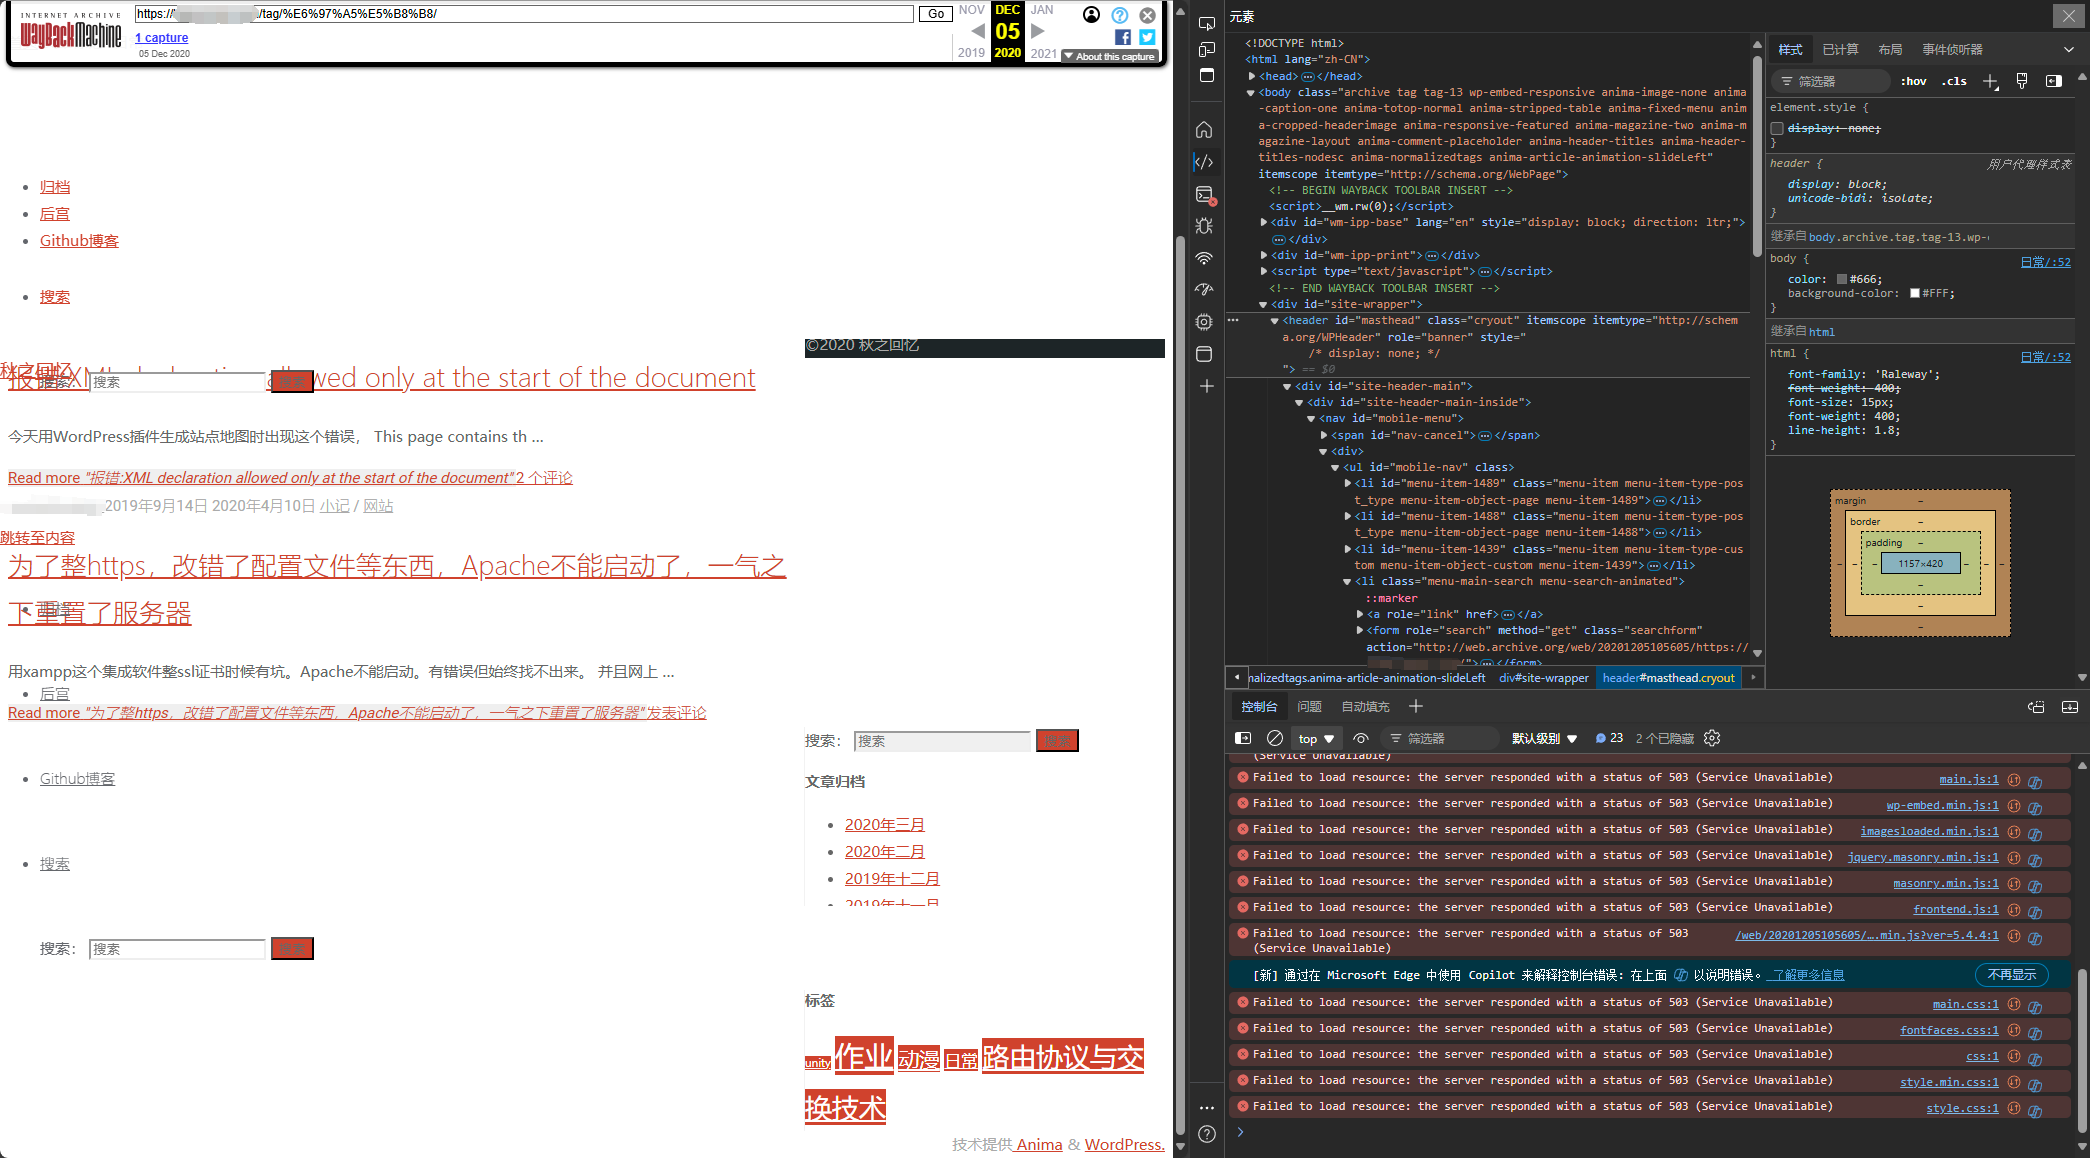Screen dimensions: 2090x1158
Task: Click the Wayback URL input field
Action: 523,14
